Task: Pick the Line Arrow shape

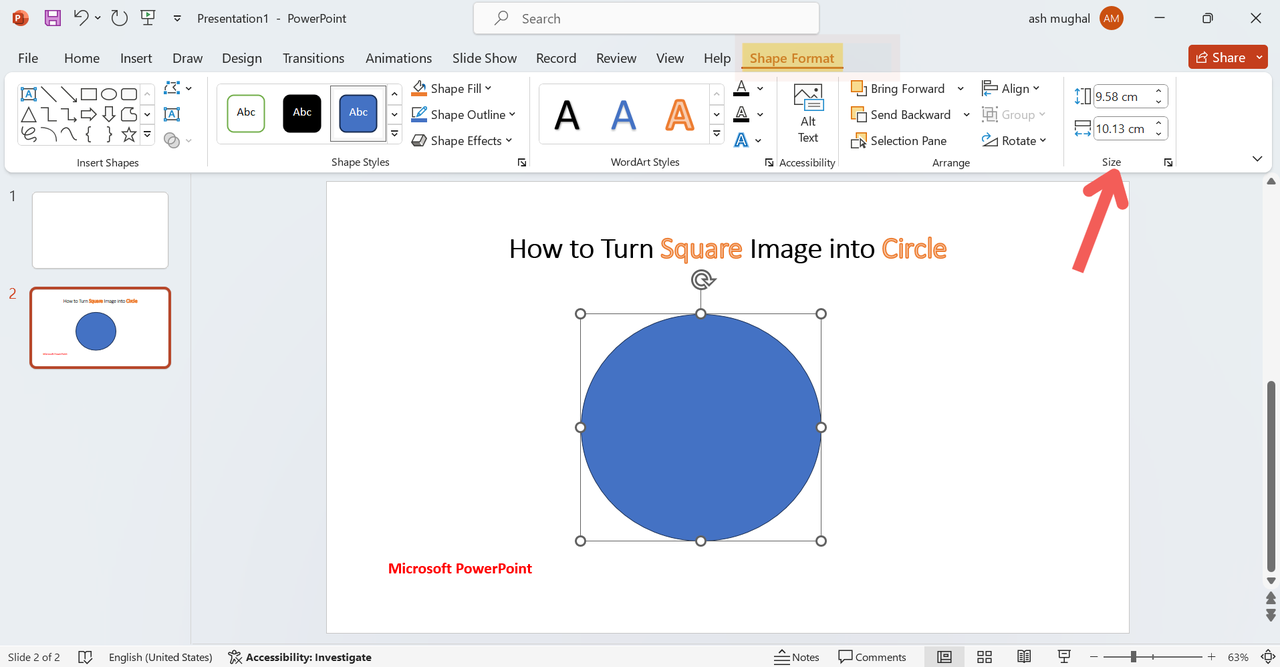Action: tap(69, 94)
